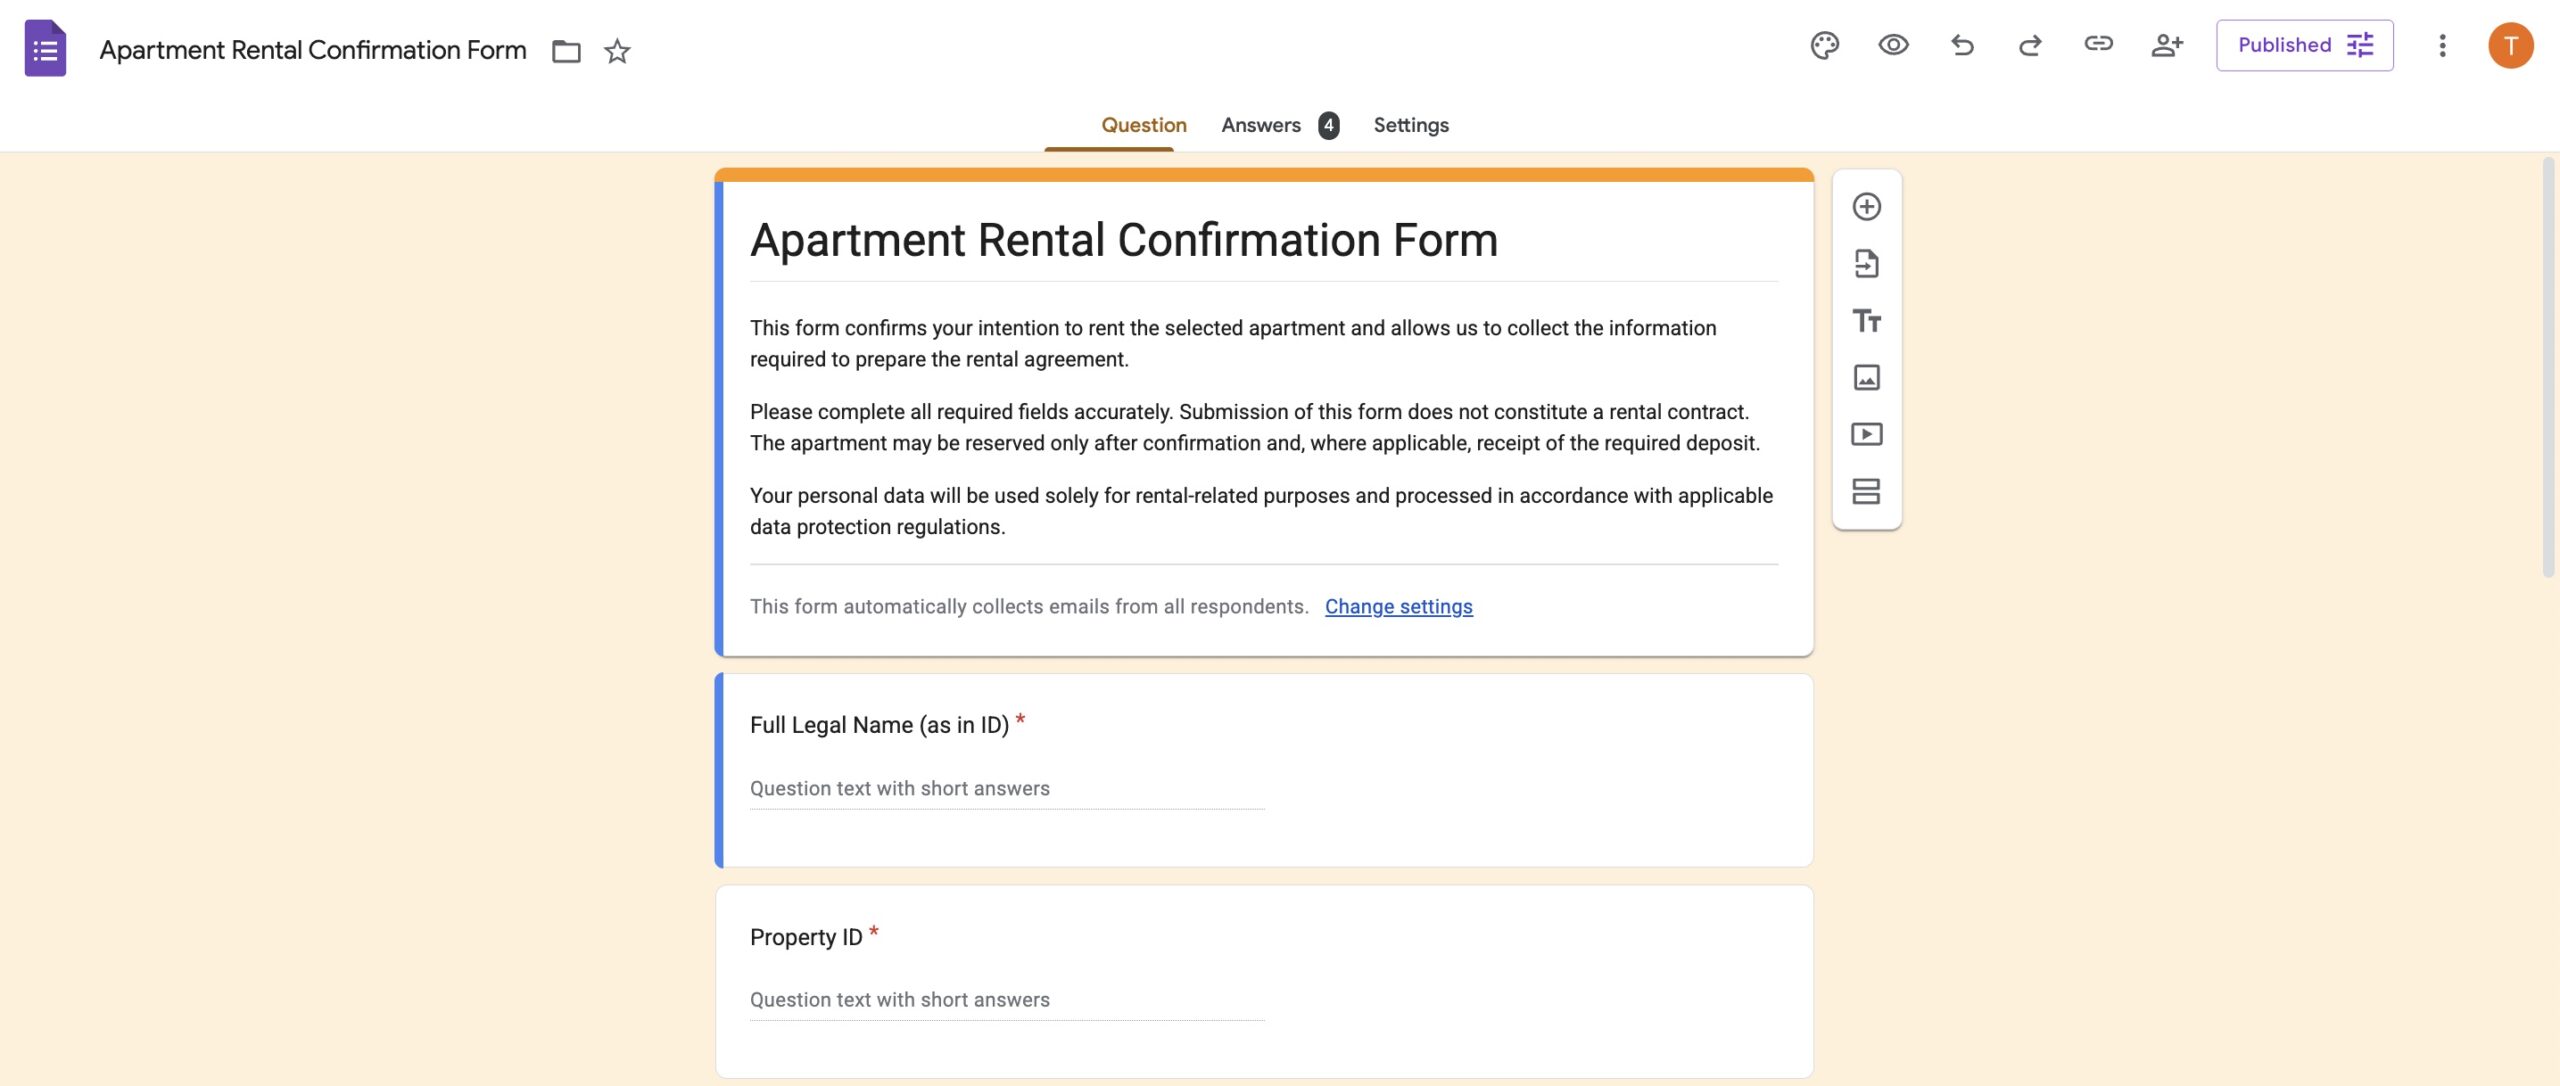Insert a video into the form
2560x1086 pixels.
1866,434
